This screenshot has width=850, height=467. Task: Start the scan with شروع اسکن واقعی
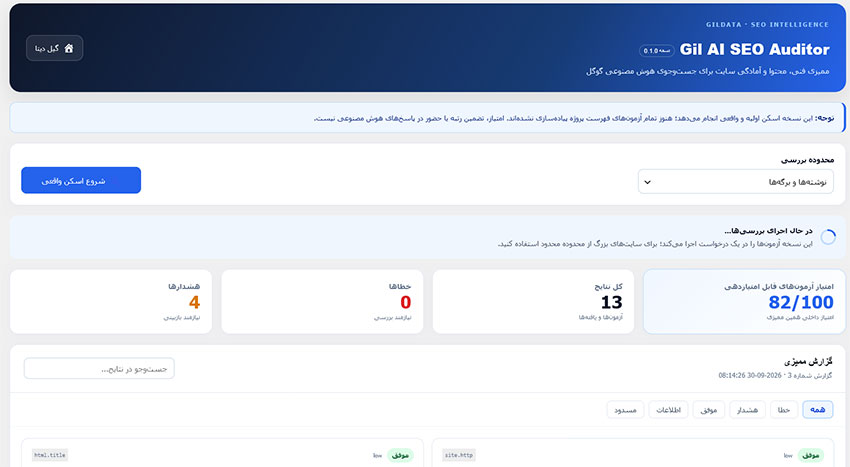click(x=81, y=181)
